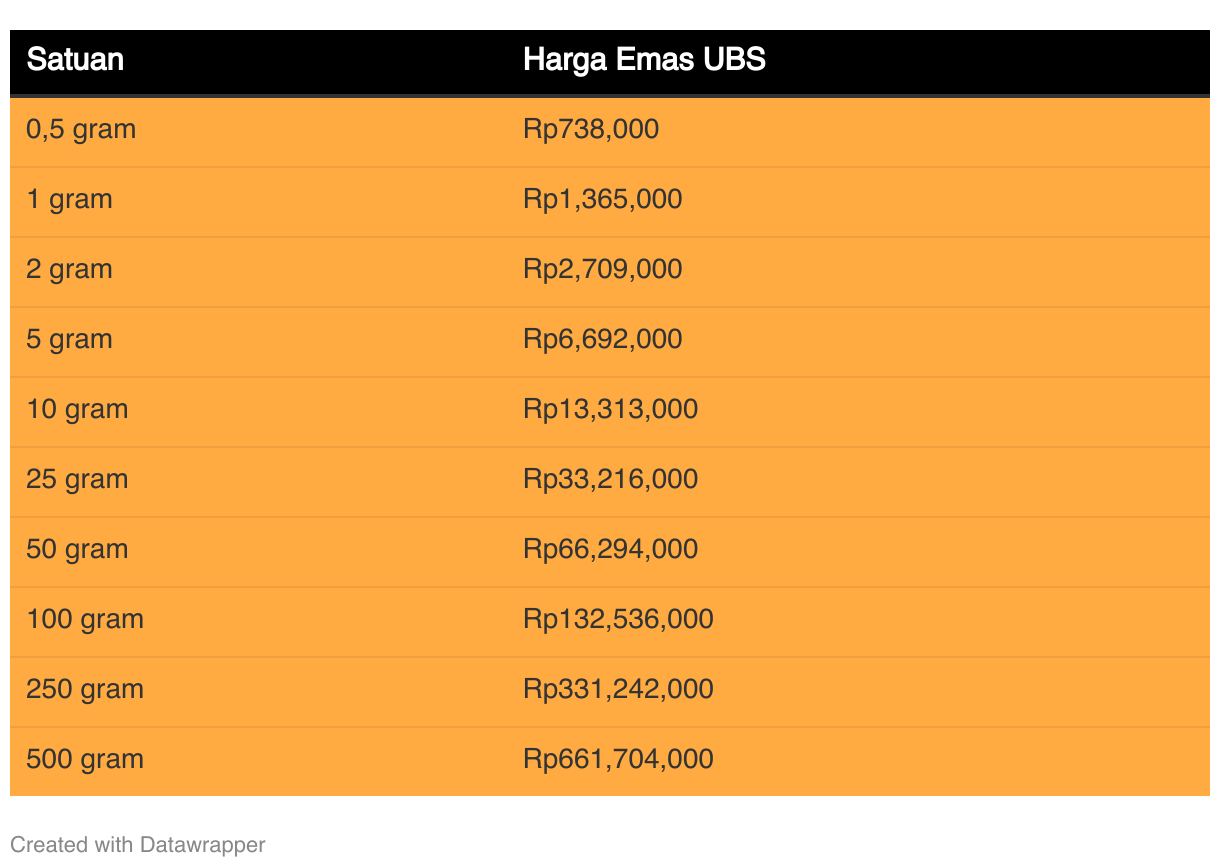Click the Satuan column header
The height and width of the screenshot is (868, 1220).
[75, 60]
